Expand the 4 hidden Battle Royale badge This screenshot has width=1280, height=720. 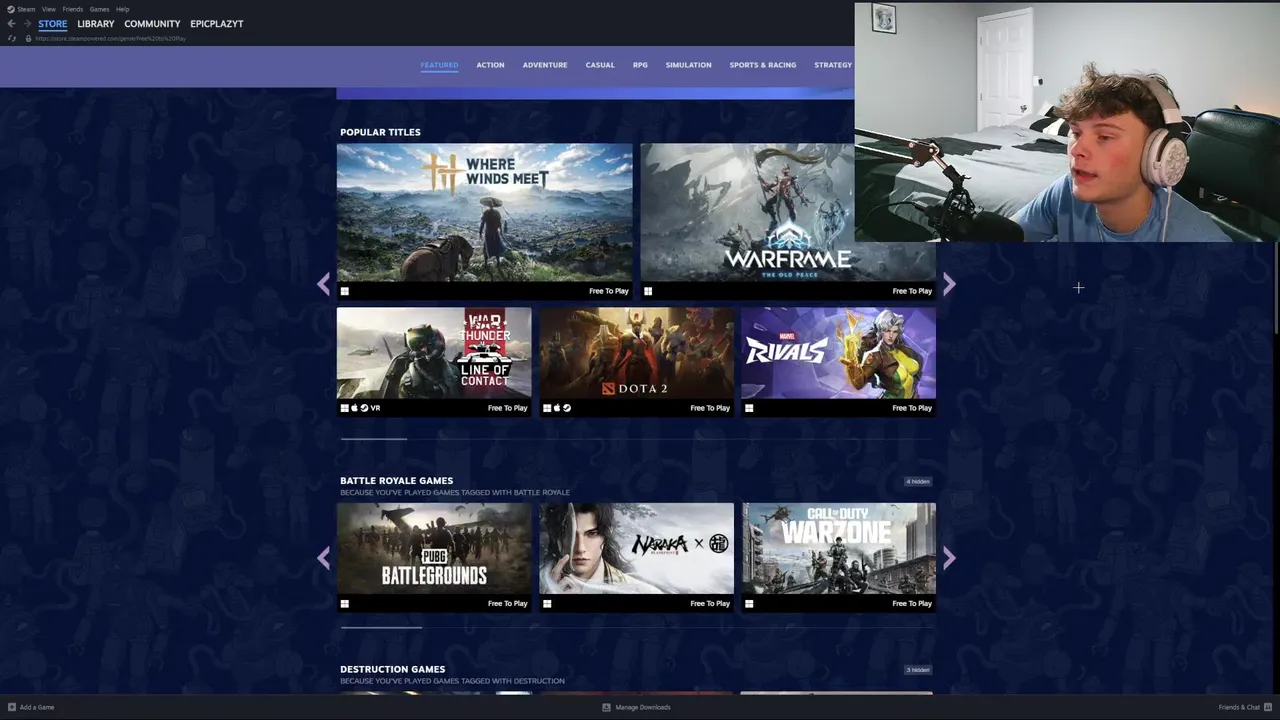point(918,481)
